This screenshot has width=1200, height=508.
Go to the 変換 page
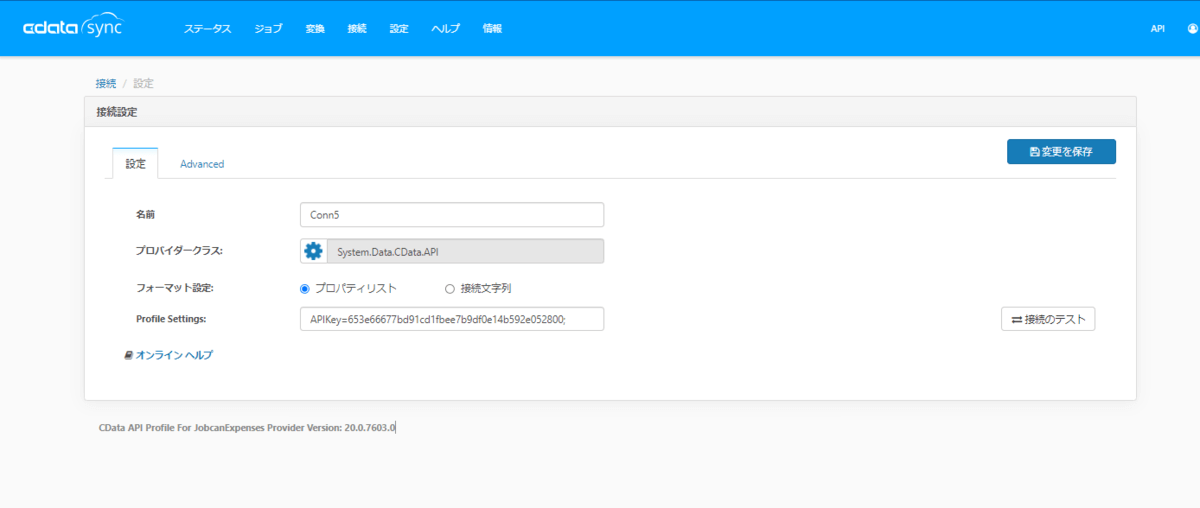click(x=315, y=29)
